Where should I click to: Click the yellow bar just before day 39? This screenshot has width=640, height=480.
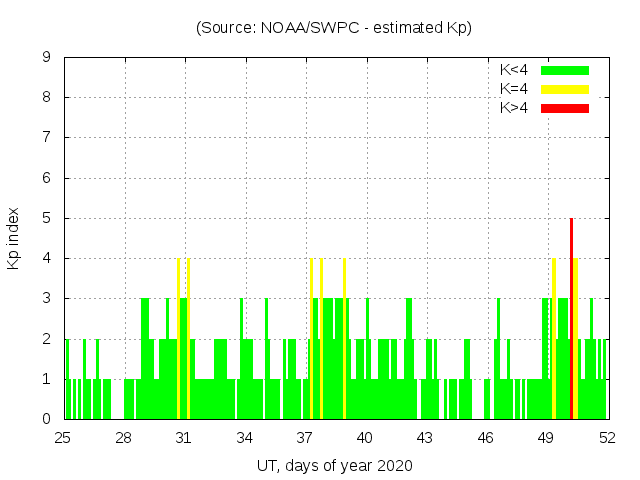[x=344, y=340]
